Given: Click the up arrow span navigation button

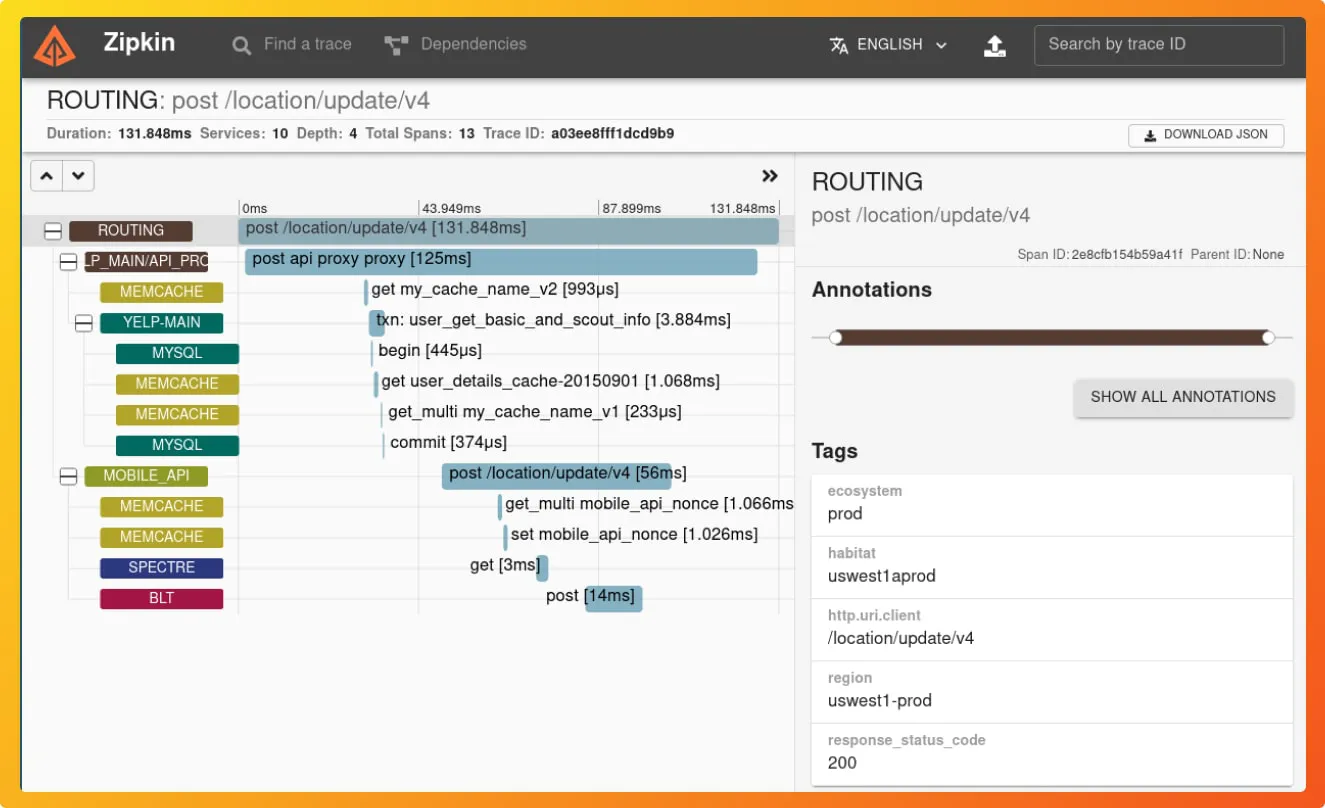Looking at the screenshot, I should coord(47,177).
